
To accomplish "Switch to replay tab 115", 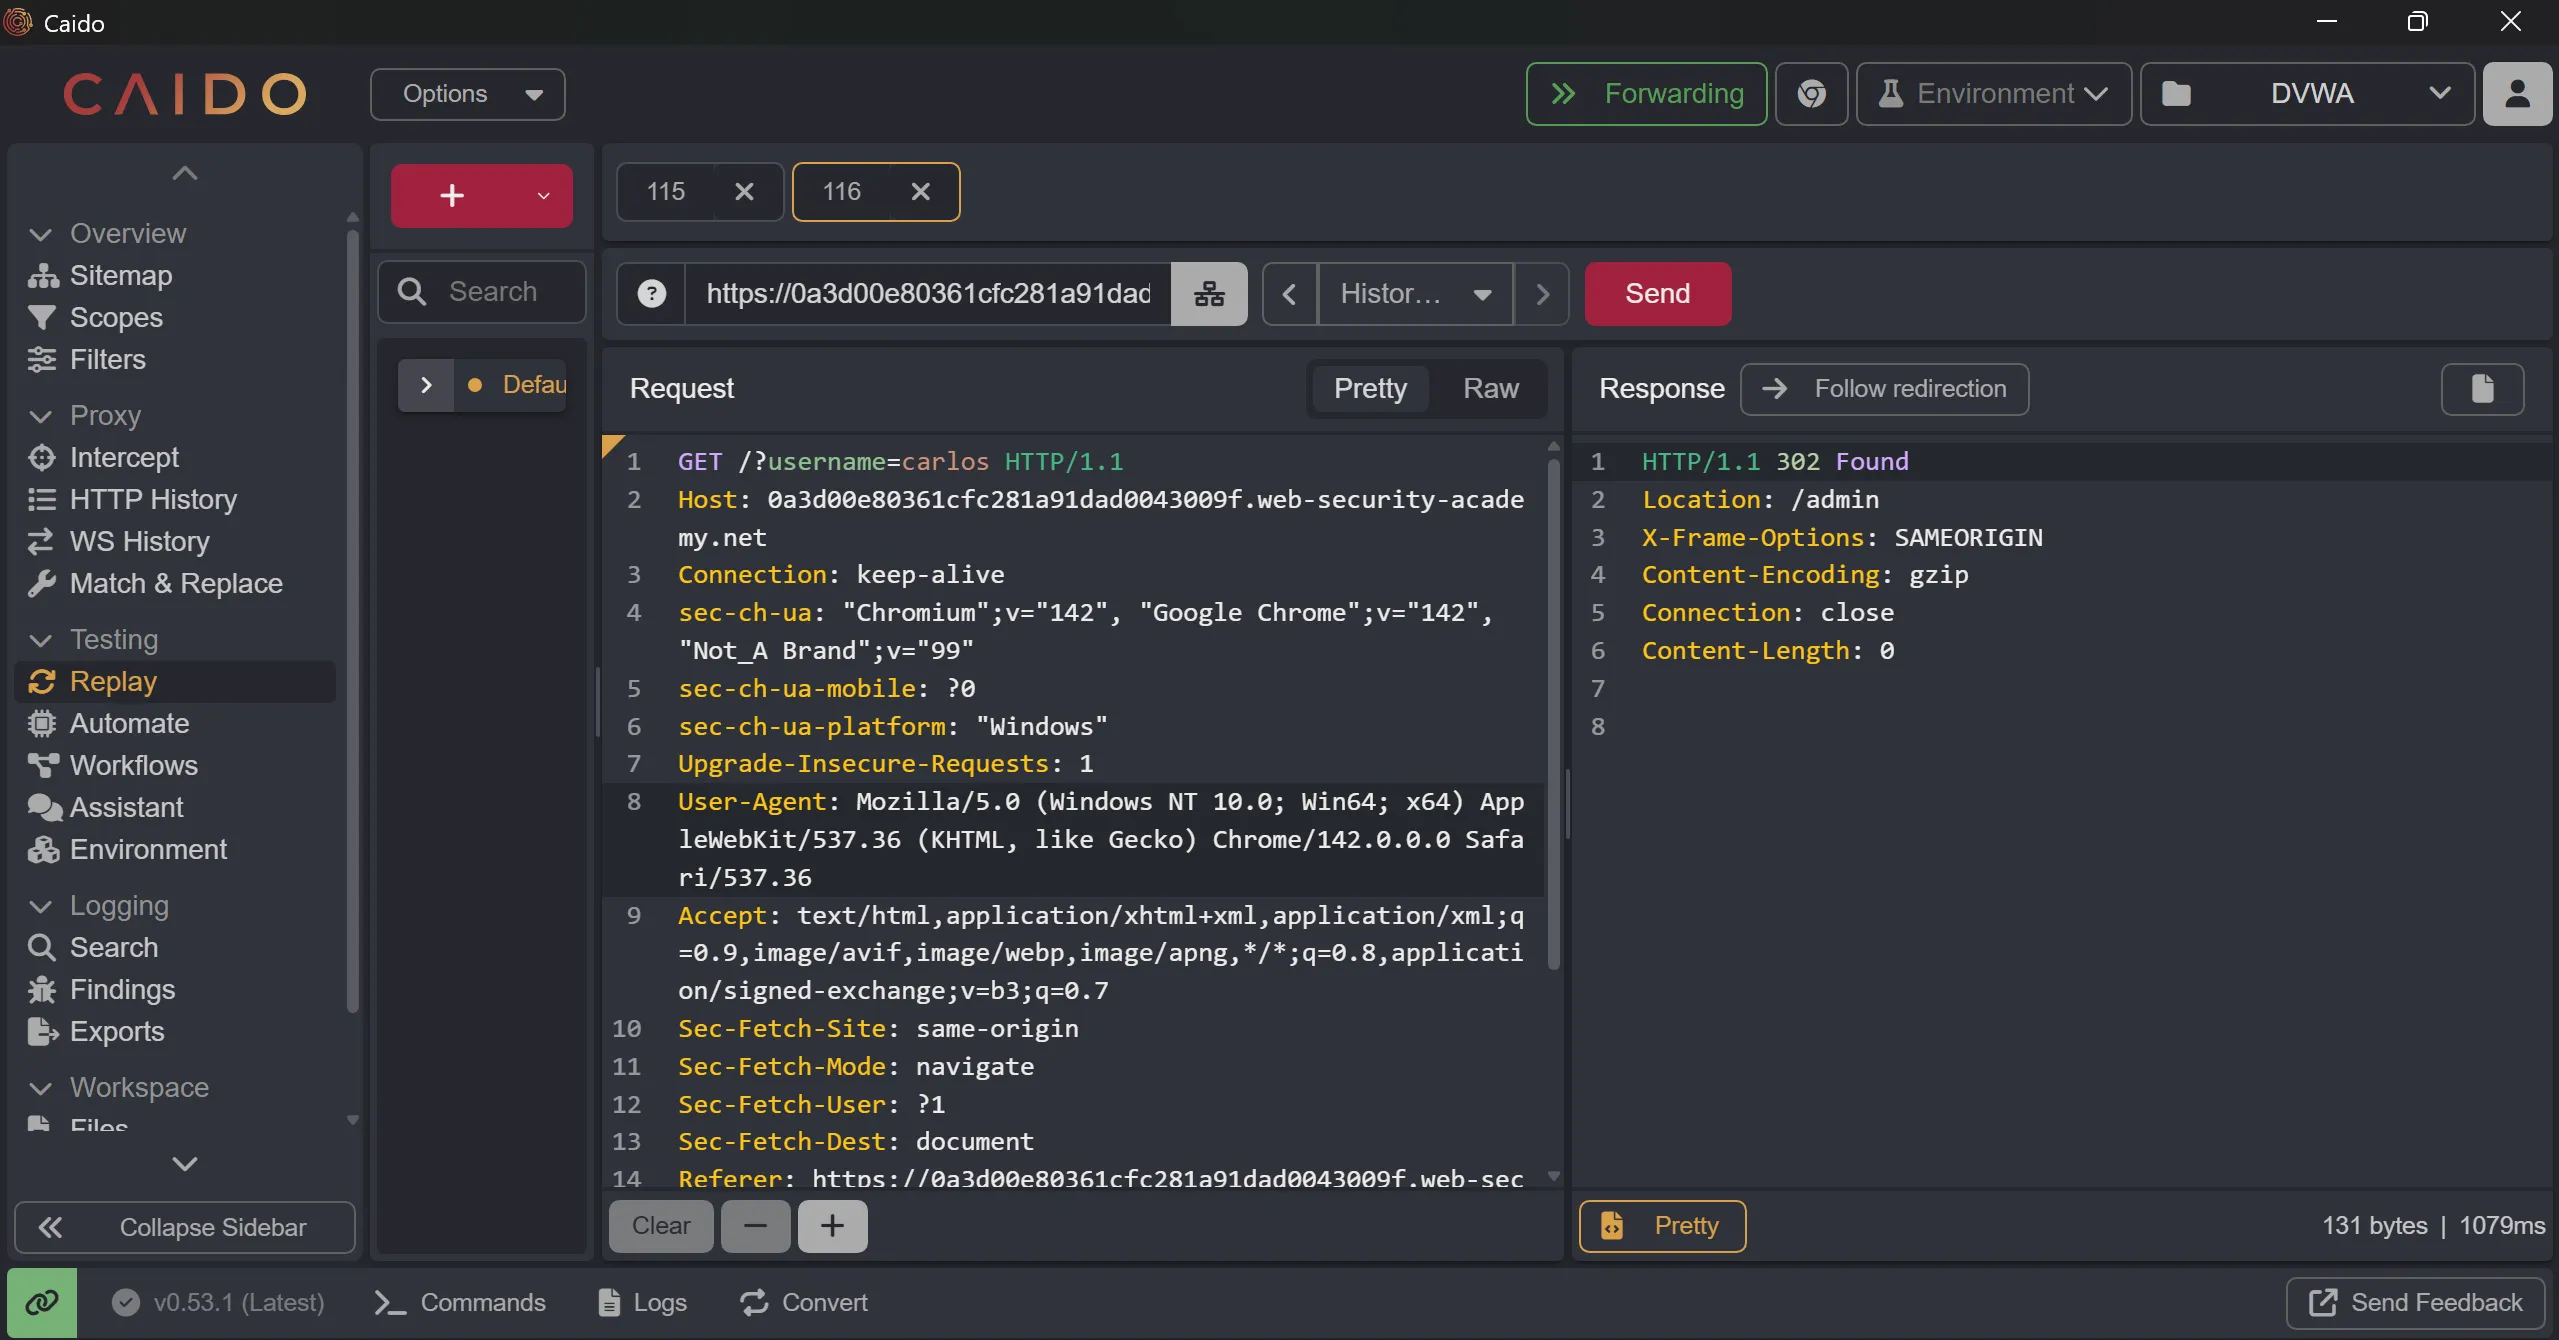I will pos(667,192).
